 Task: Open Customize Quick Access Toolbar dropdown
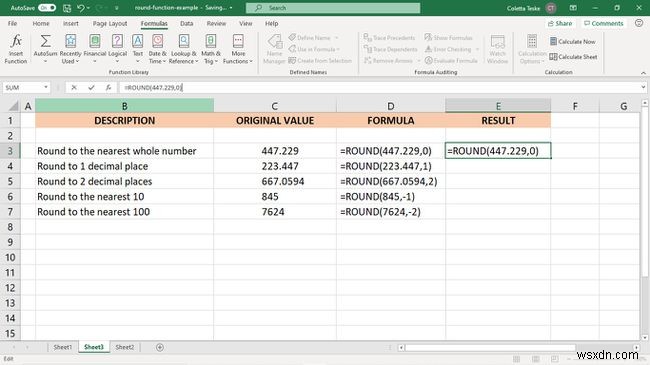point(116,8)
